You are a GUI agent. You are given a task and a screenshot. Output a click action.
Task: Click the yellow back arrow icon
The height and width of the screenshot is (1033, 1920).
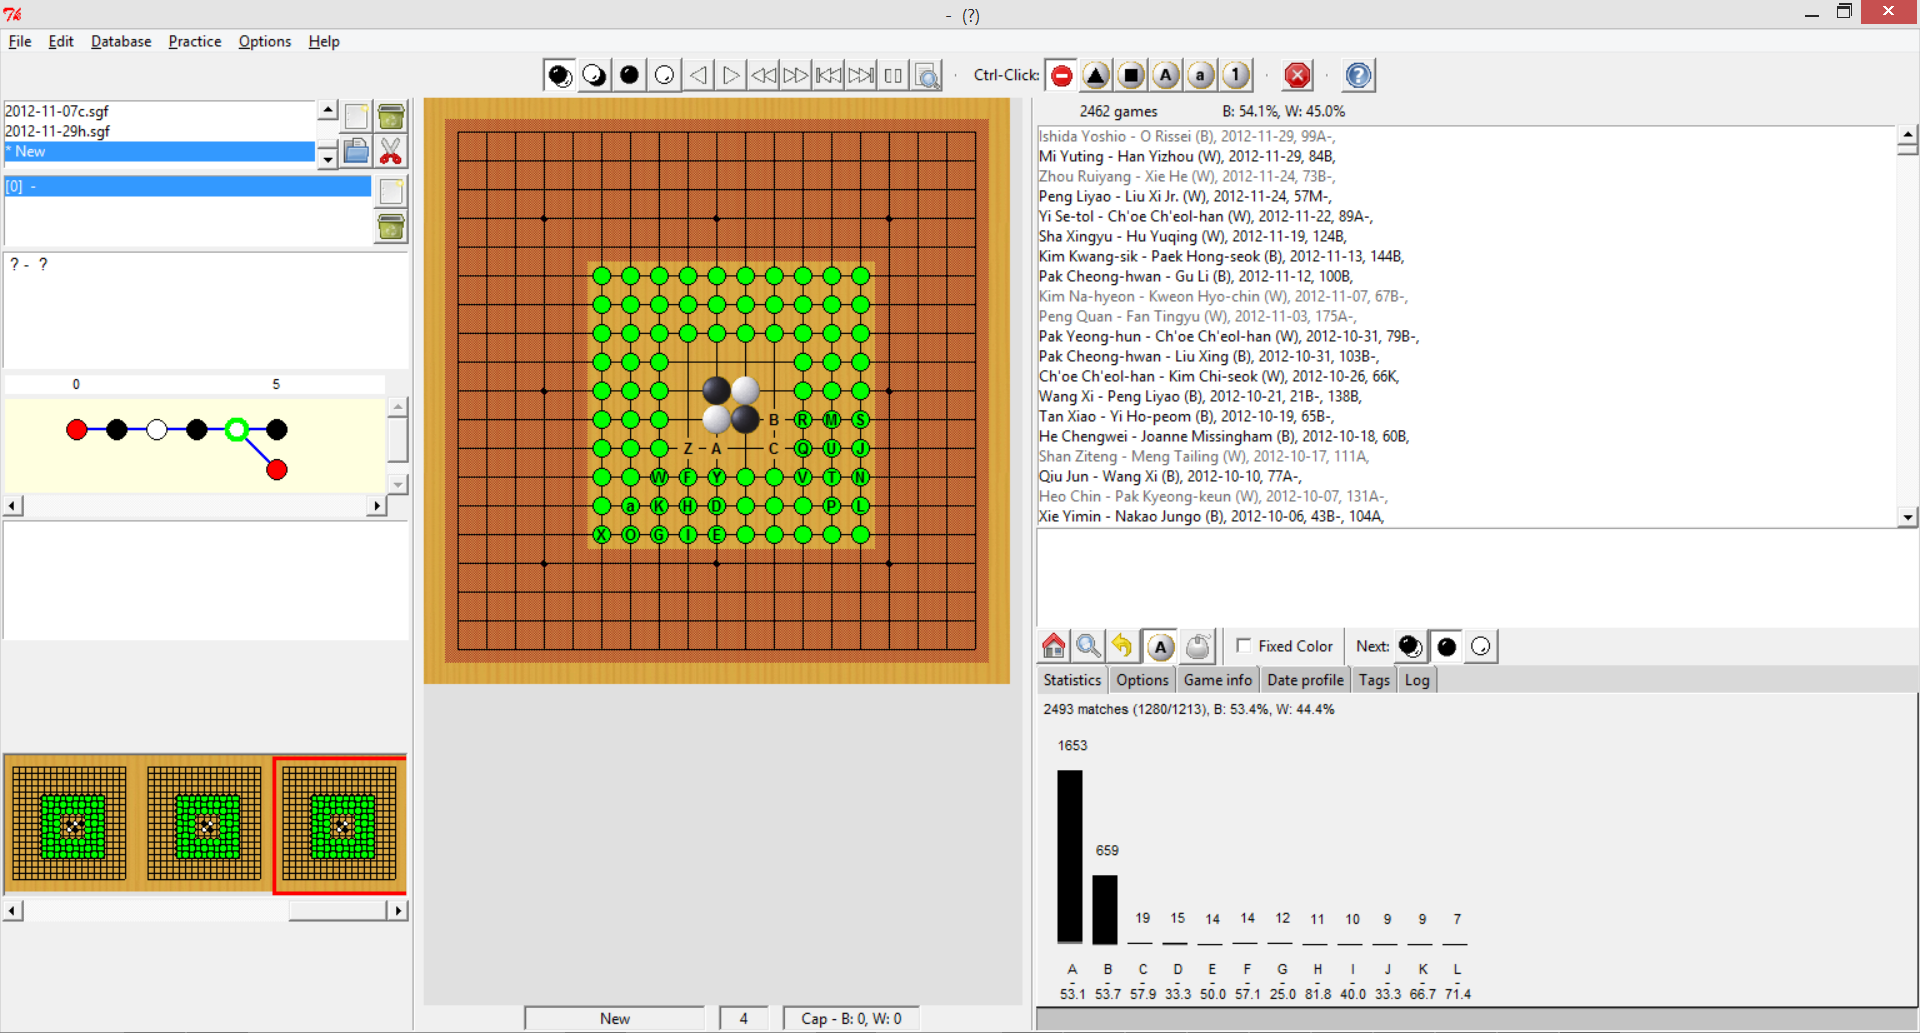click(x=1123, y=646)
